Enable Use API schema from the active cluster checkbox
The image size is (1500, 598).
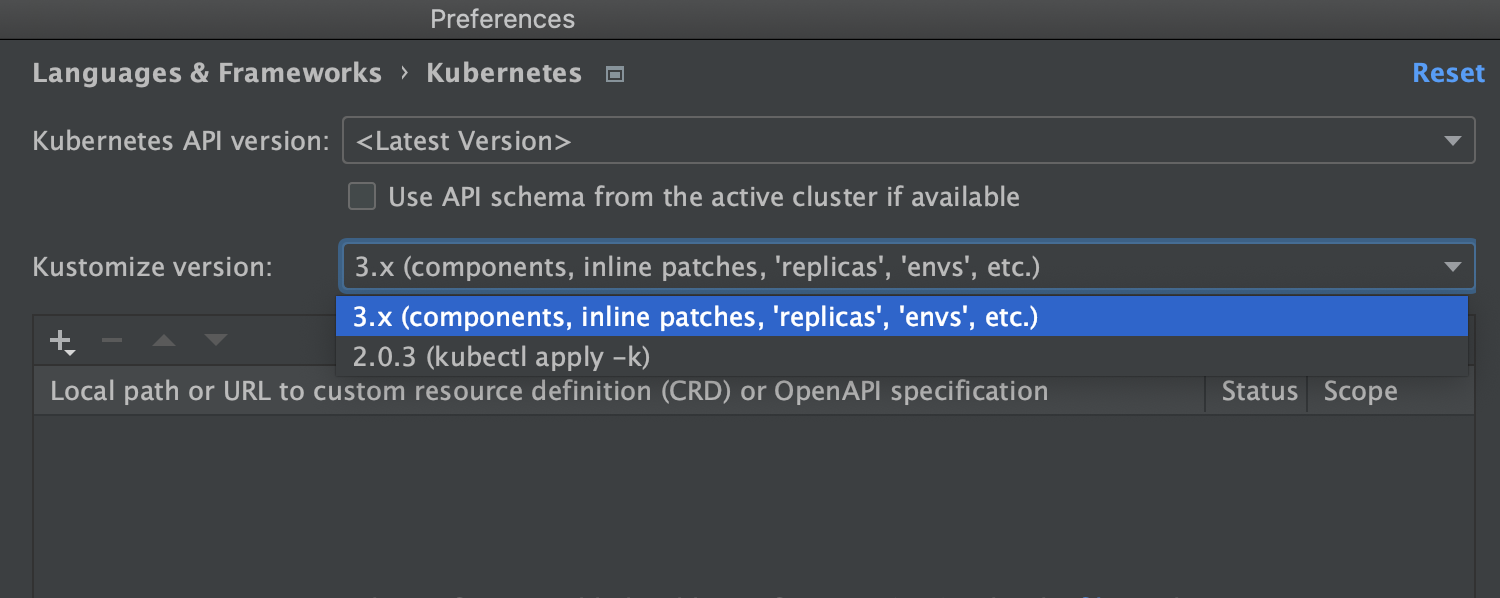[x=362, y=196]
